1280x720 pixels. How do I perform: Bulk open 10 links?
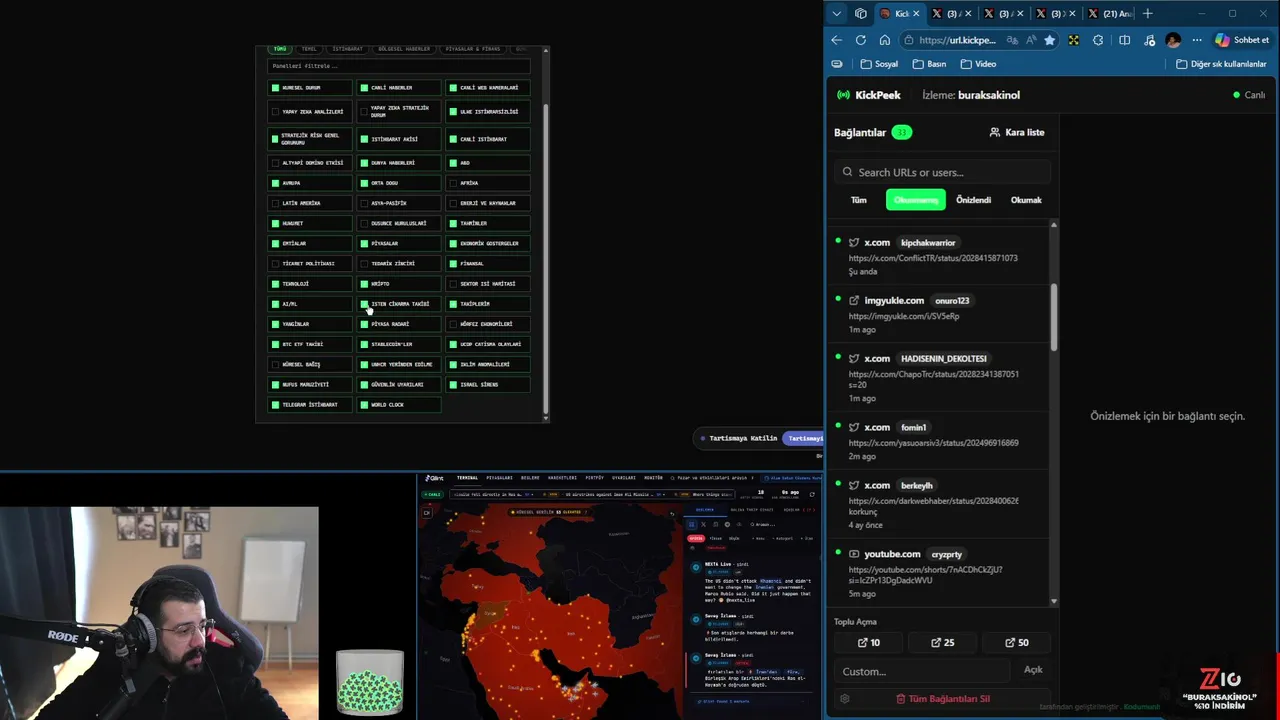(869, 643)
